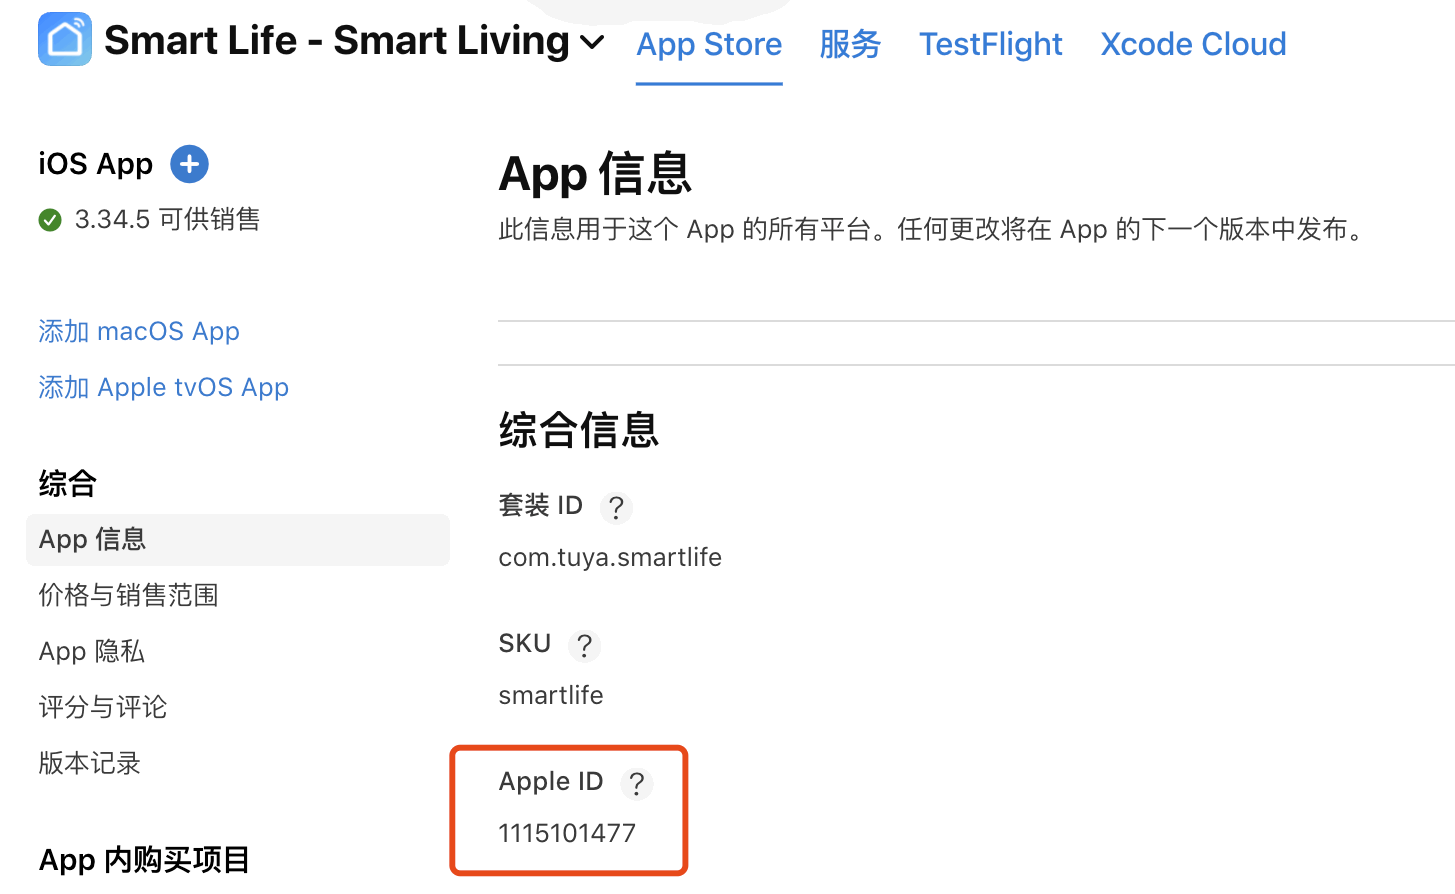Open the TestFlight tab
The image size is (1455, 894).
click(991, 44)
